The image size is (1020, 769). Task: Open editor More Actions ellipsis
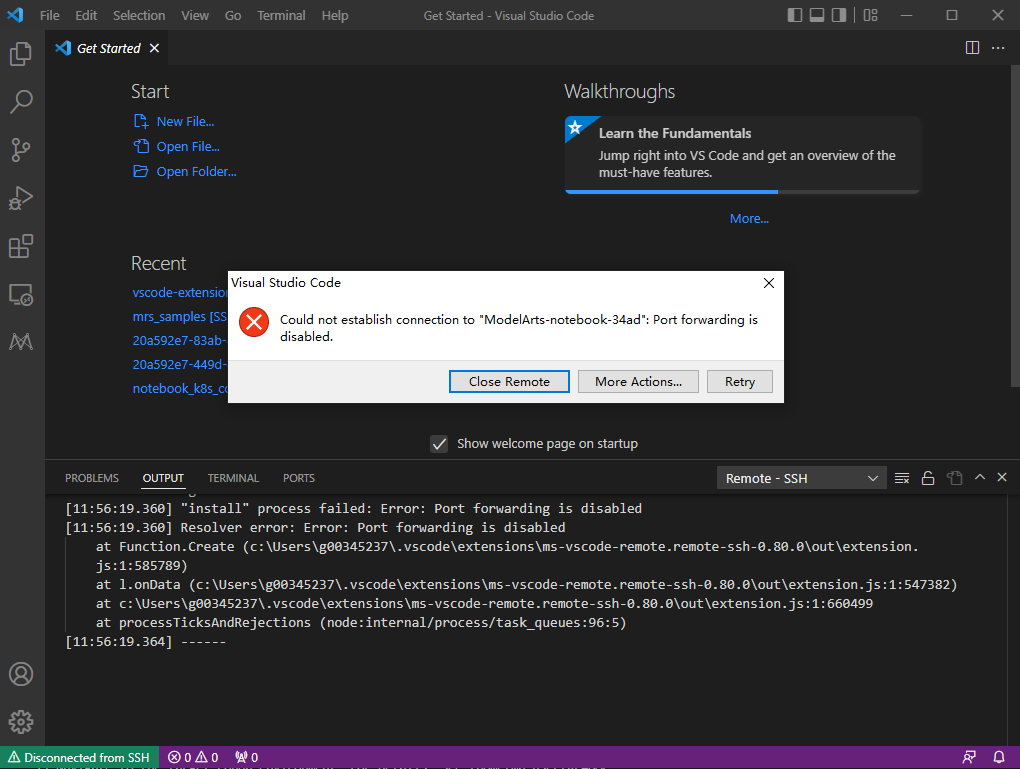click(998, 47)
